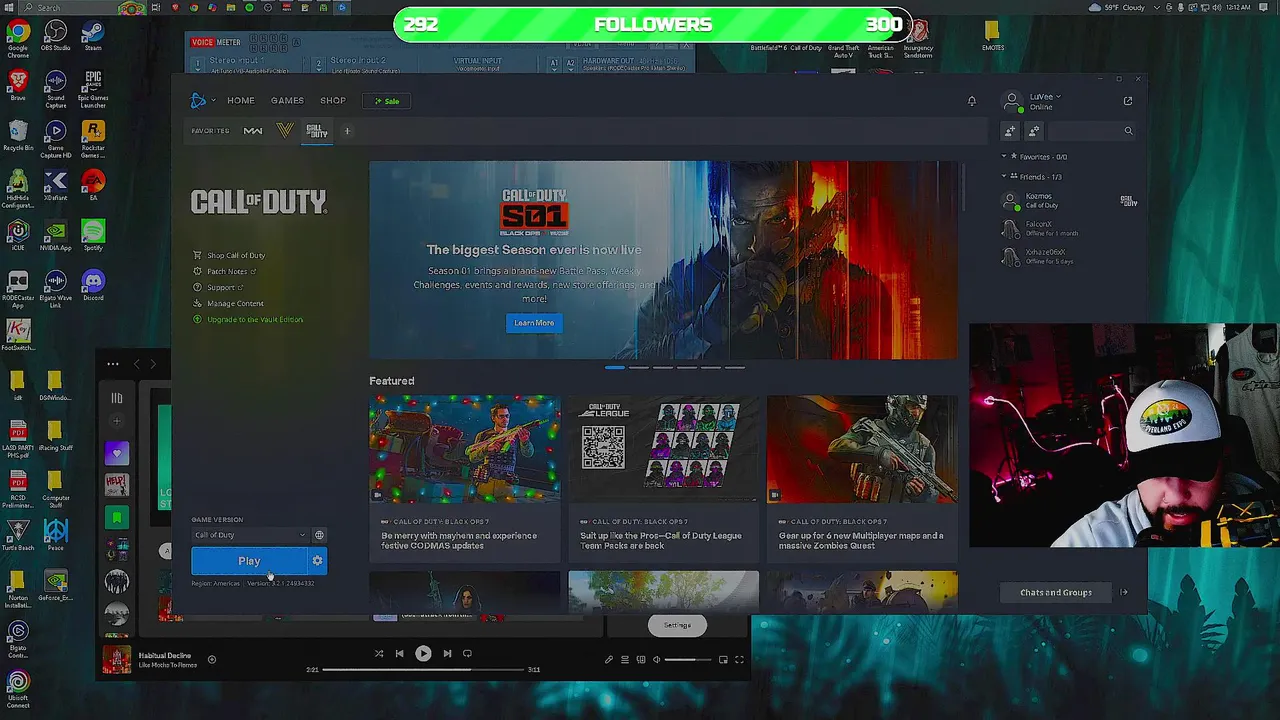The height and width of the screenshot is (720, 1280).
Task: Click the plus to add favorite game
Action: tap(347, 131)
